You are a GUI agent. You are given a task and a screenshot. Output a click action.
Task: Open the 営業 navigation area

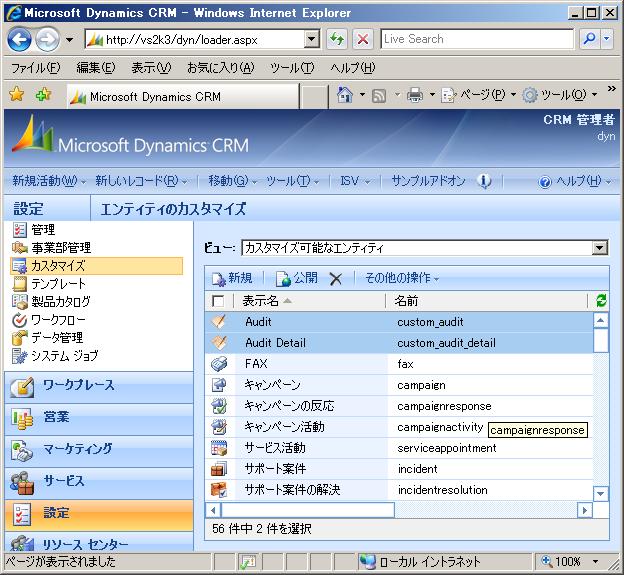coord(99,419)
